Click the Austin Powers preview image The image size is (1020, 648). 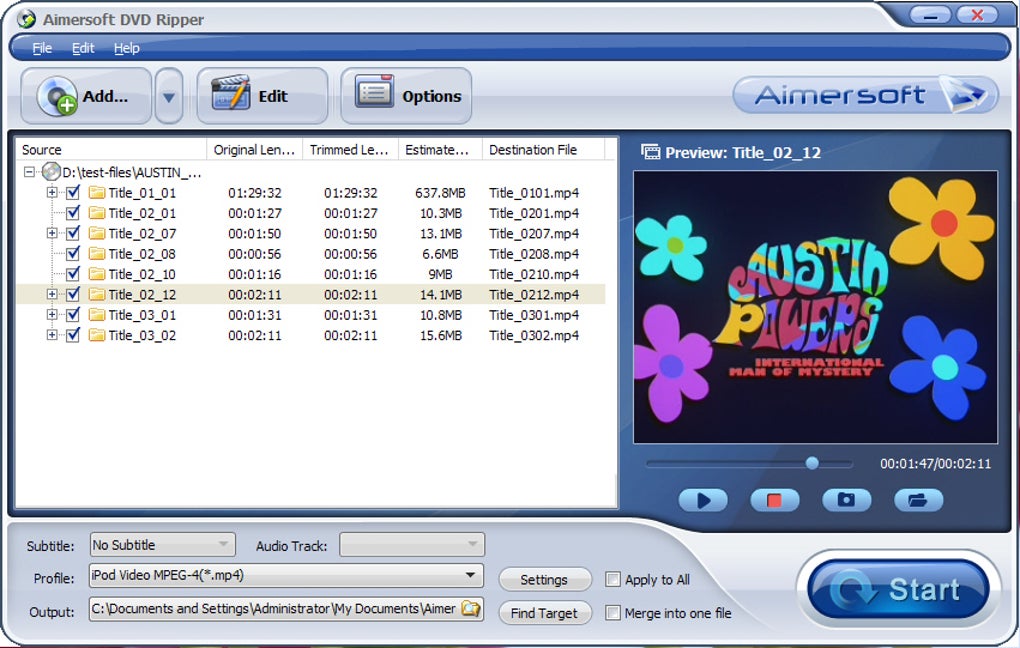click(815, 307)
